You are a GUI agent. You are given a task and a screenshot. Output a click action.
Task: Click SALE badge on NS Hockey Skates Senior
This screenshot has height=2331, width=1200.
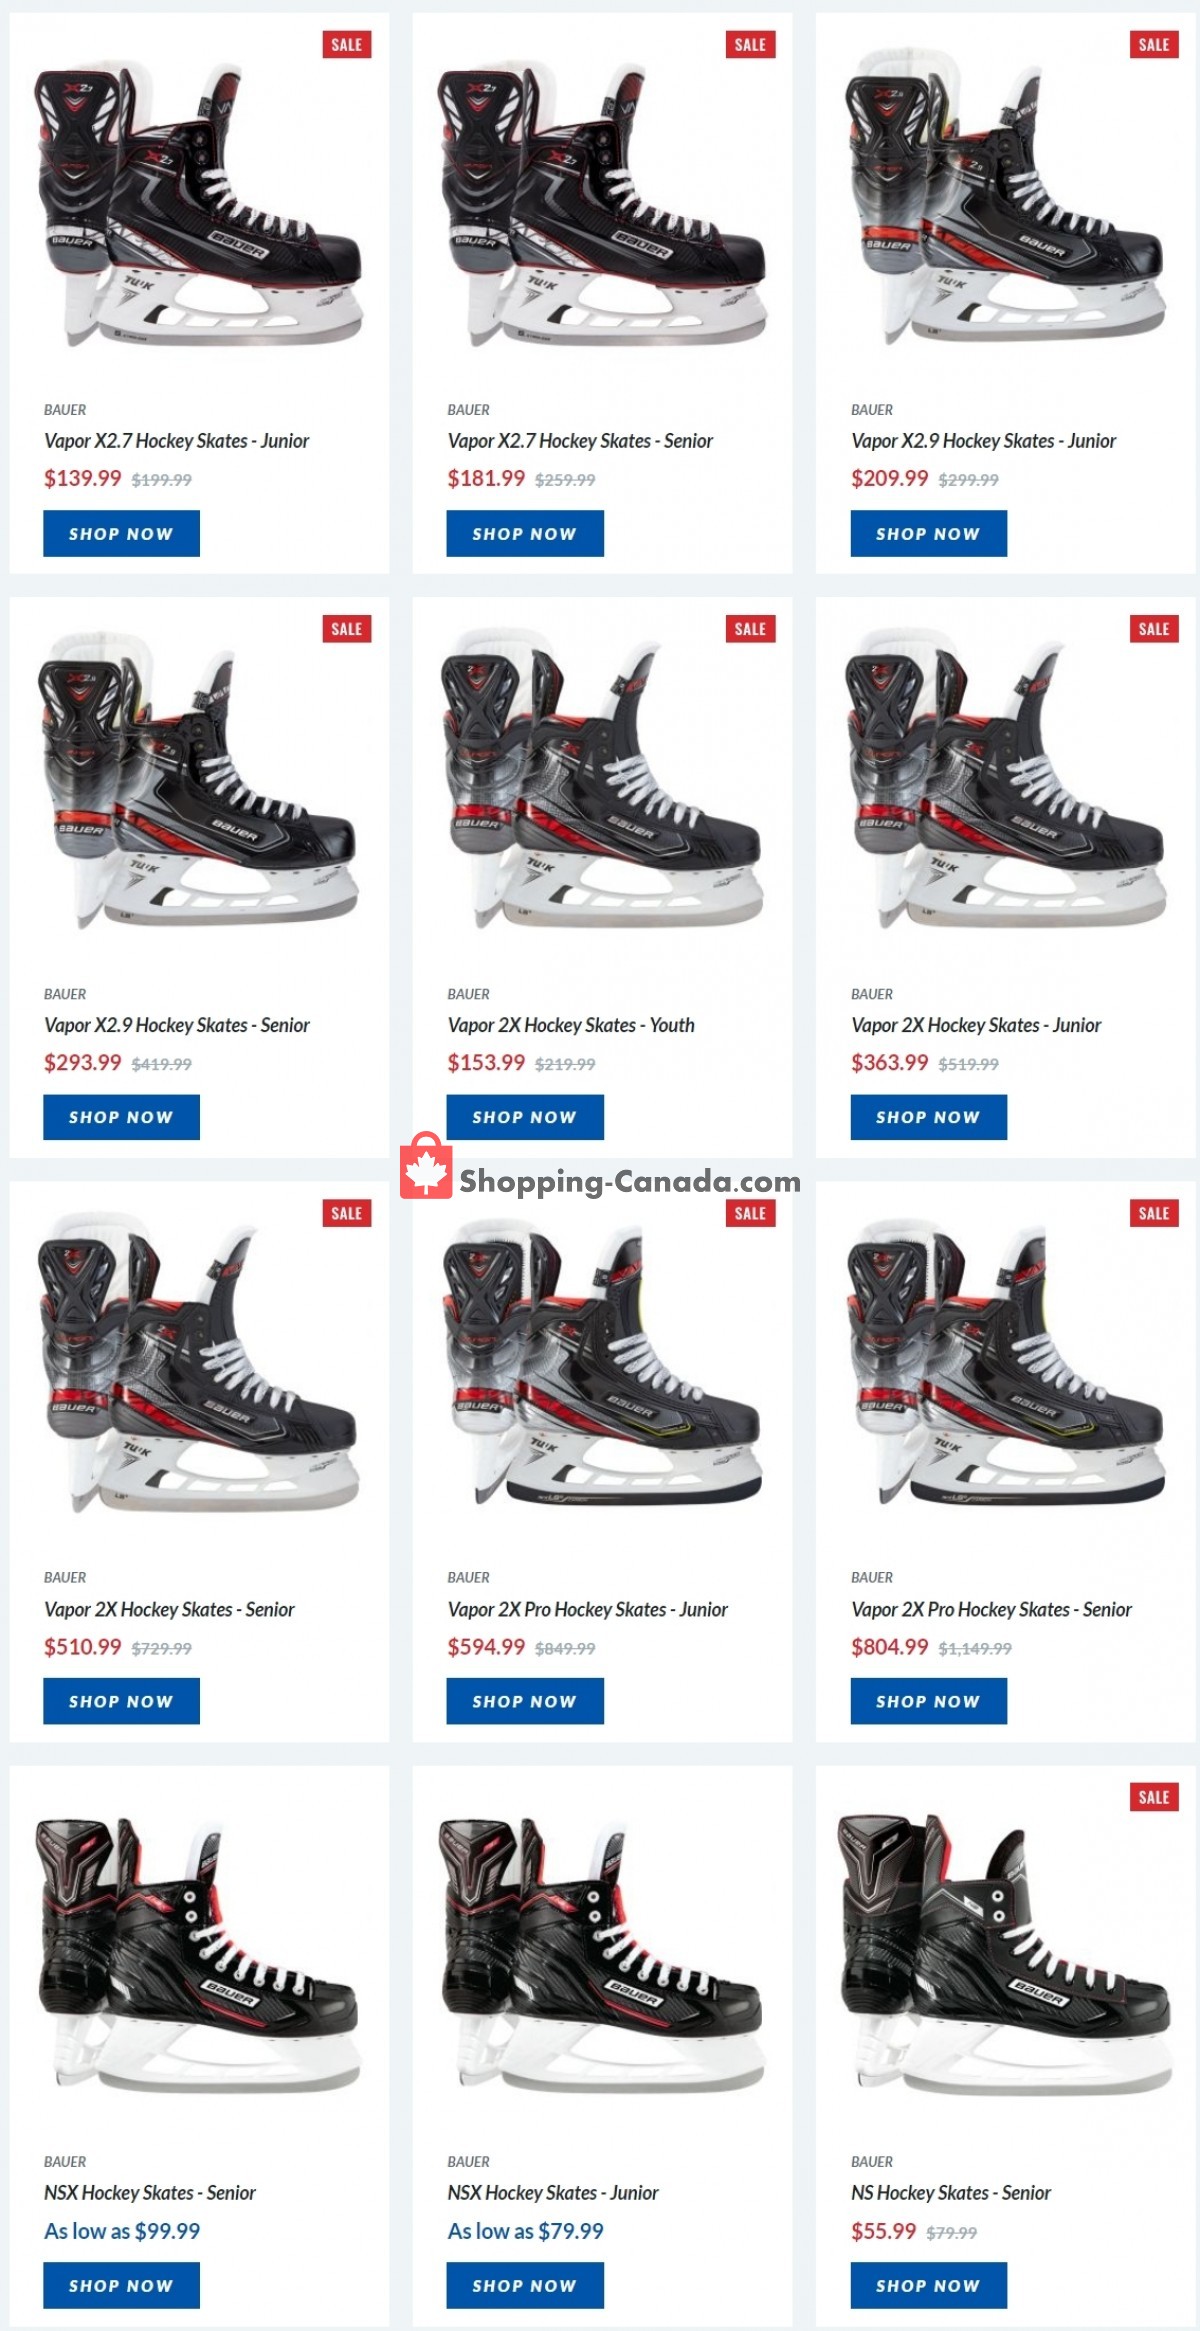click(1153, 1797)
